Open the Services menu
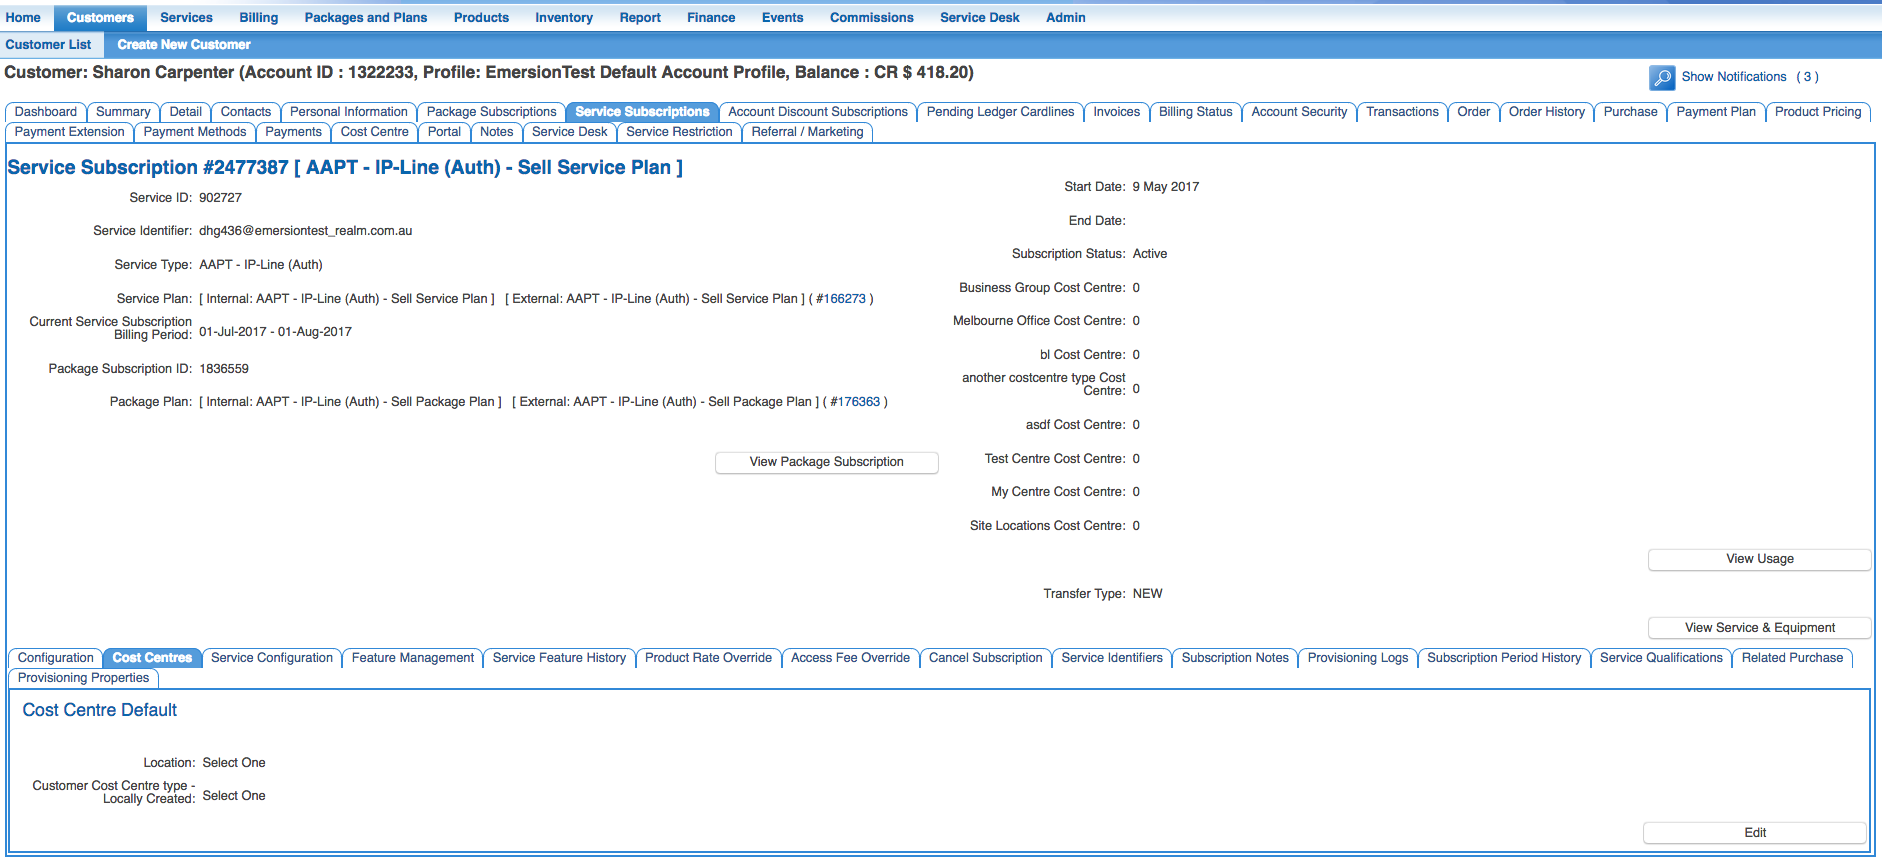1882x862 pixels. (186, 17)
